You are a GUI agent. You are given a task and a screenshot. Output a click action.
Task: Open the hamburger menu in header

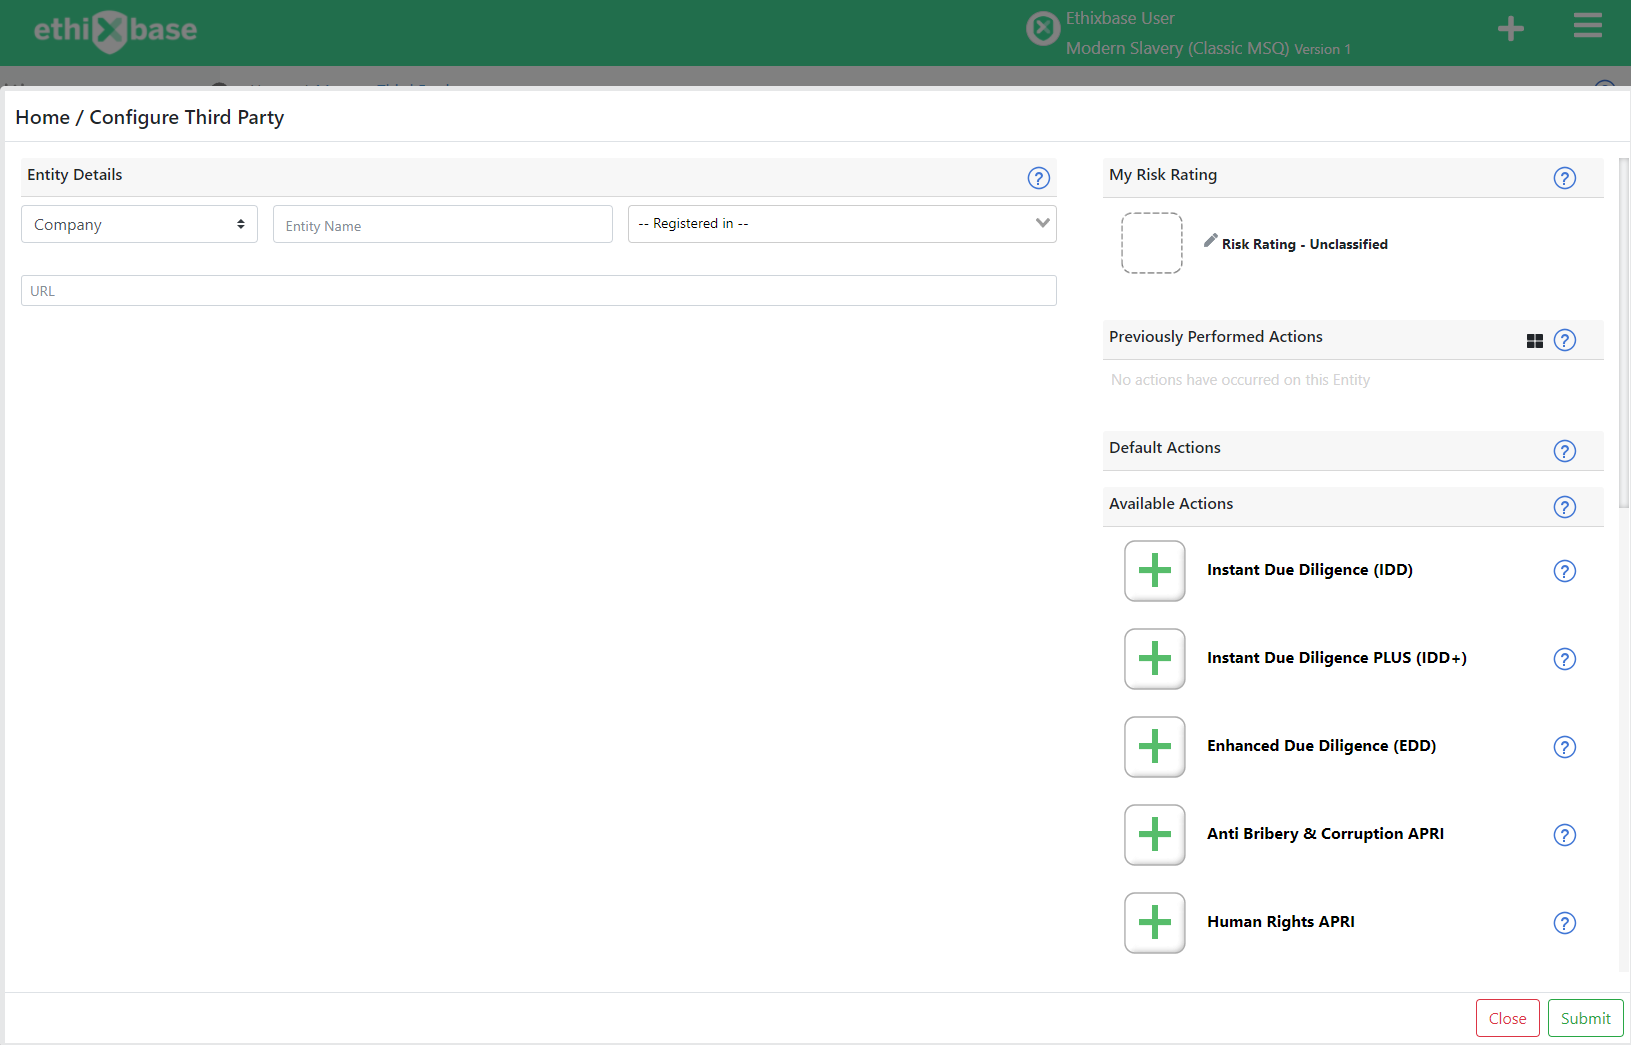(x=1587, y=26)
